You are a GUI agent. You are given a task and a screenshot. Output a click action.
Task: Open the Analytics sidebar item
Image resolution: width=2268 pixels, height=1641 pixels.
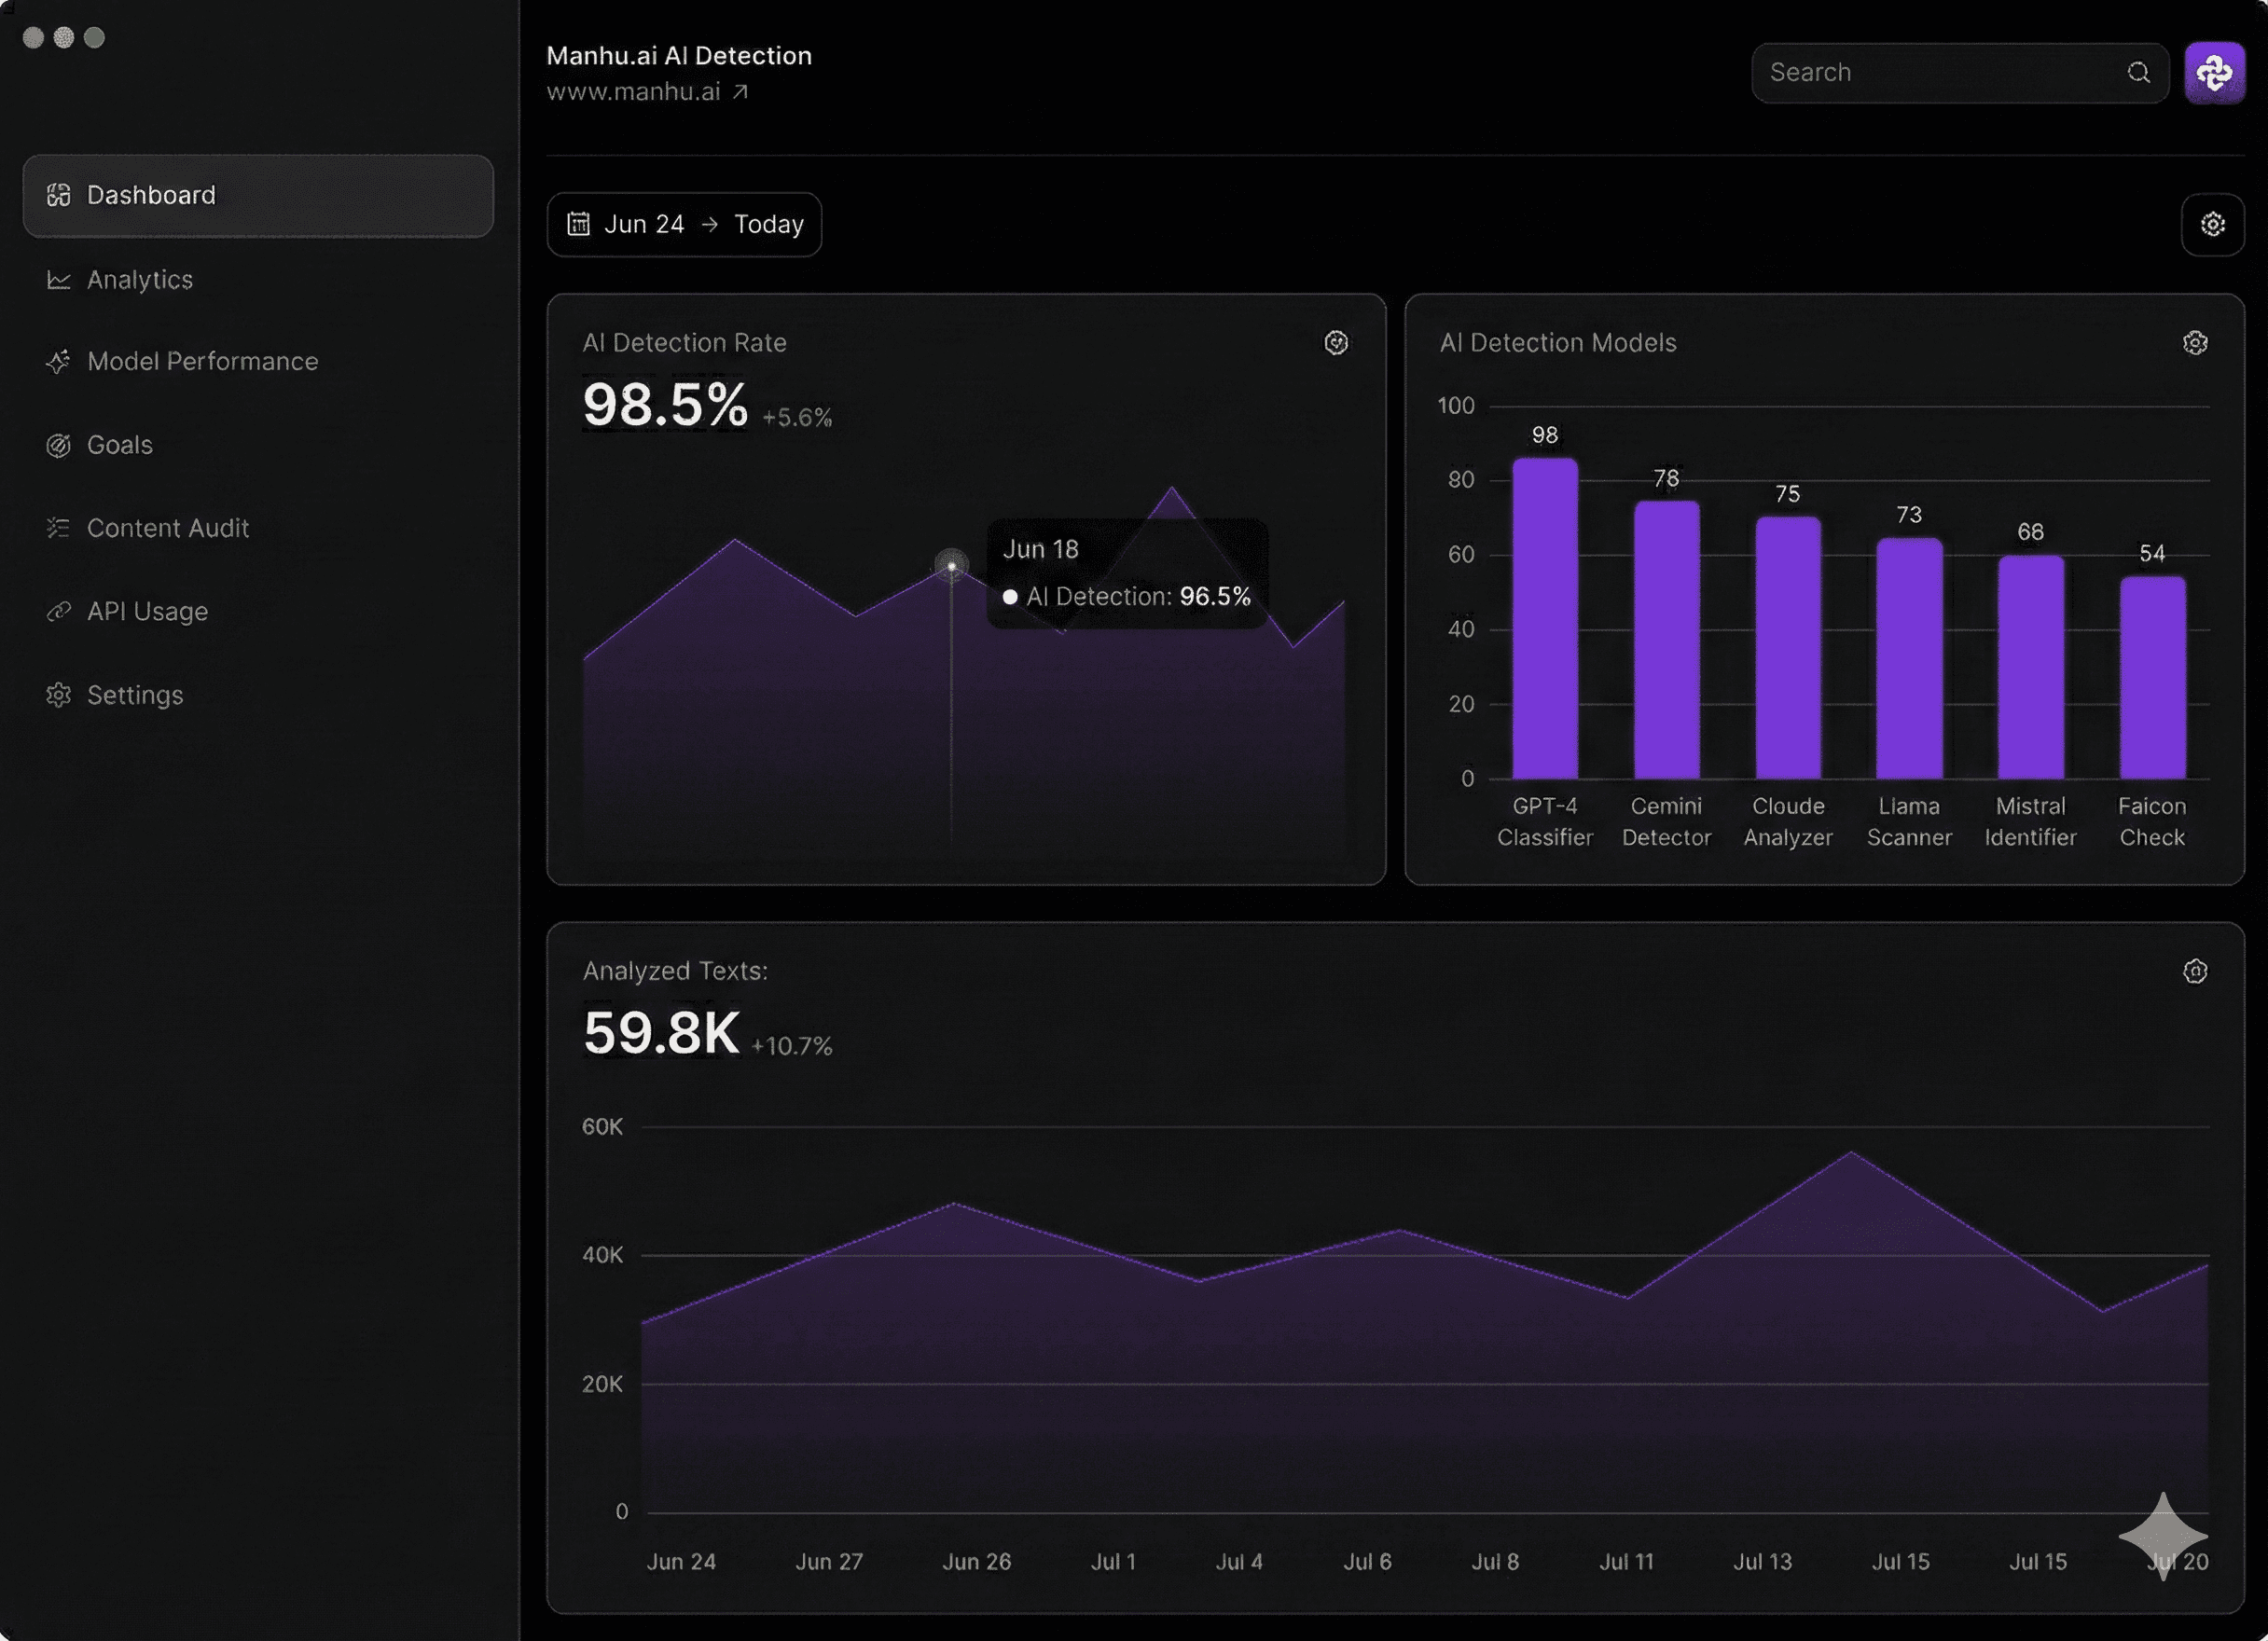(139, 279)
